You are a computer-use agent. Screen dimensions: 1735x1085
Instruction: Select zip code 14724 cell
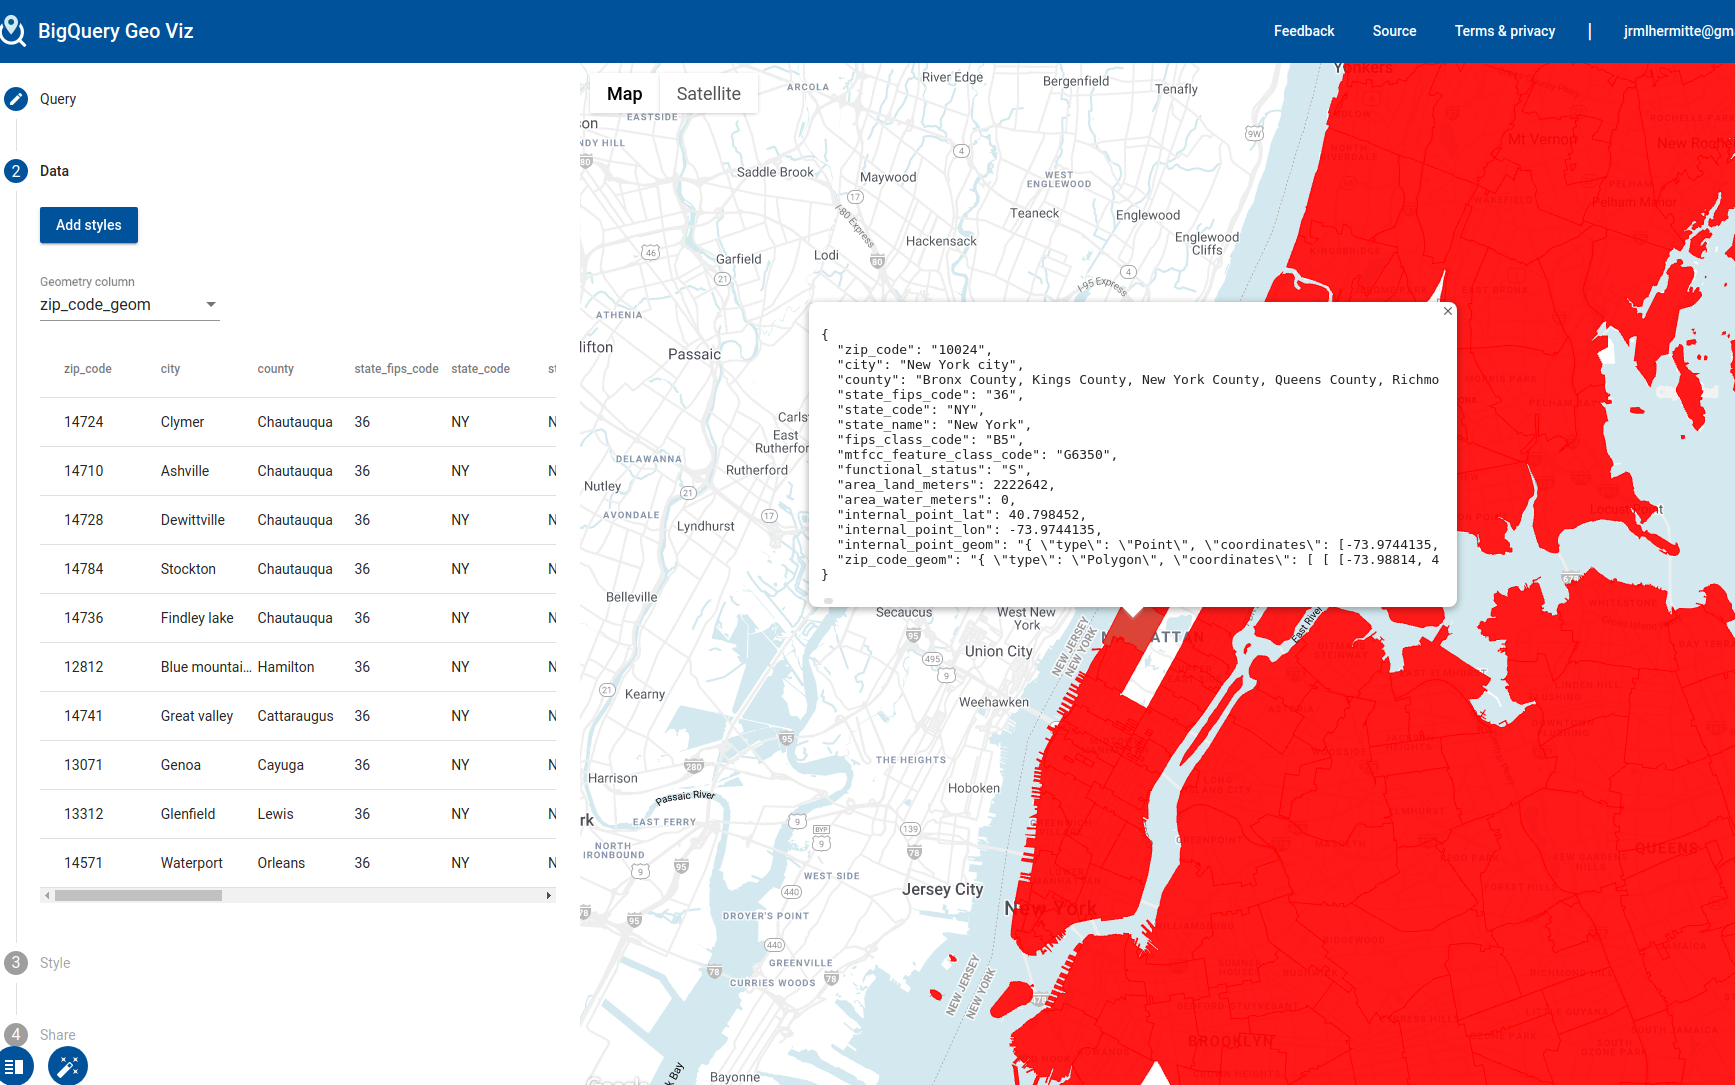[x=84, y=422]
